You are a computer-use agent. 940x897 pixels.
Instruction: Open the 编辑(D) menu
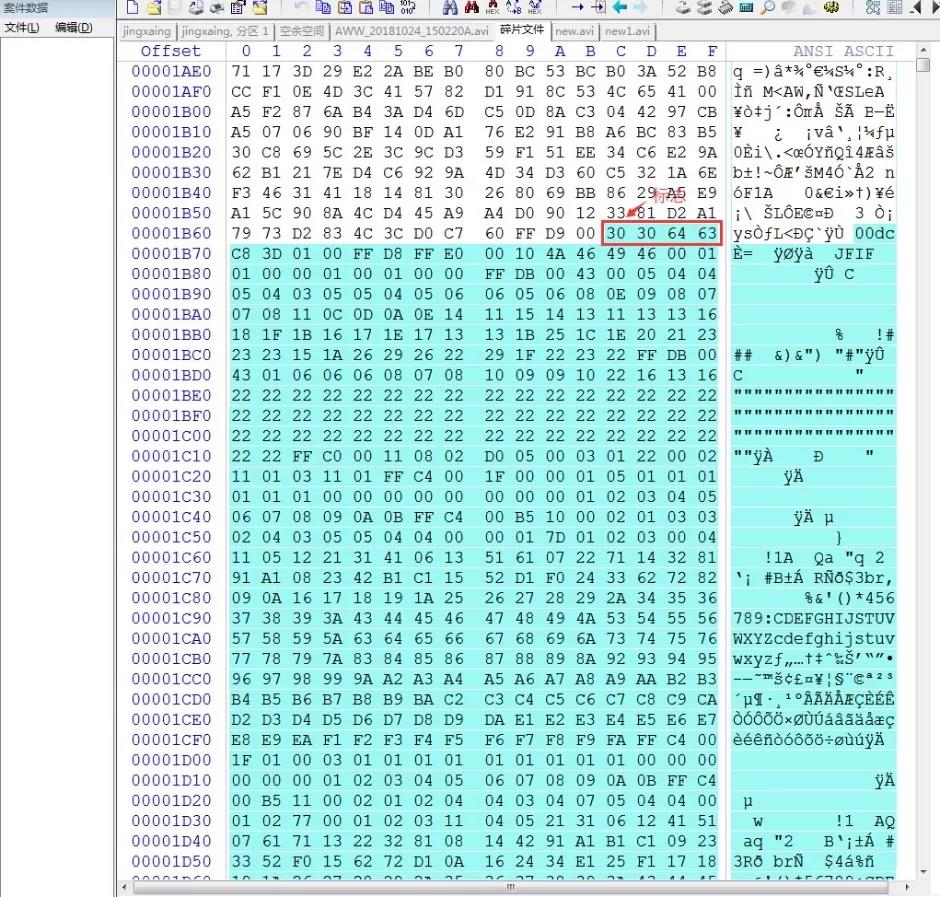tap(73, 28)
